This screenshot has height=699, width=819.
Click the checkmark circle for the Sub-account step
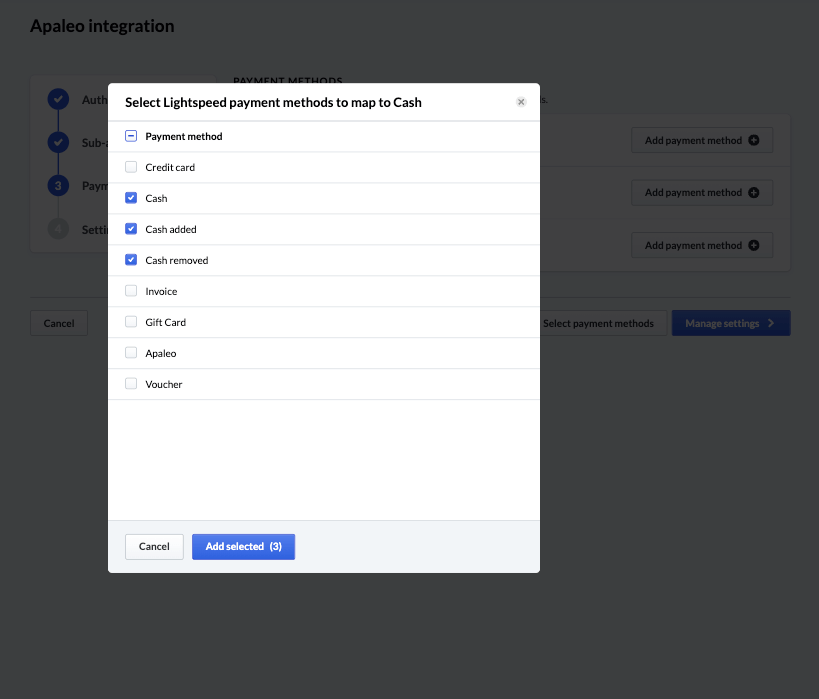(x=58, y=142)
